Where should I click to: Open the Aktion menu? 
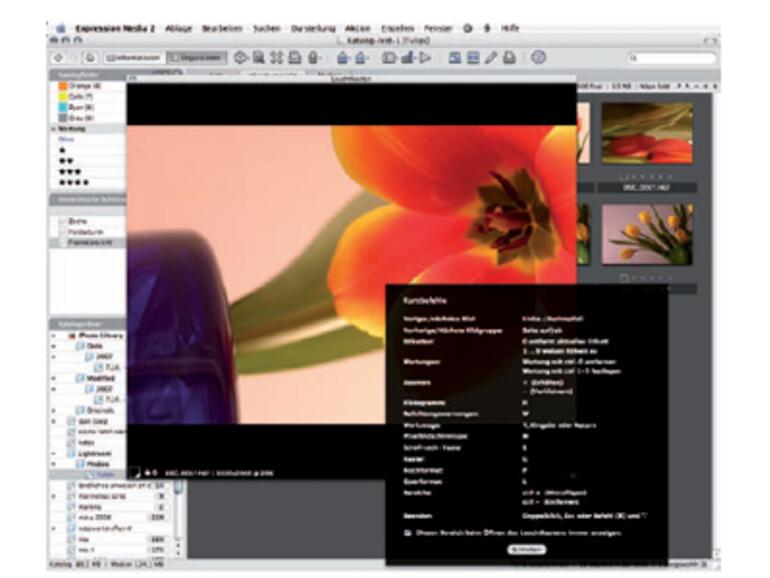pyautogui.click(x=358, y=28)
